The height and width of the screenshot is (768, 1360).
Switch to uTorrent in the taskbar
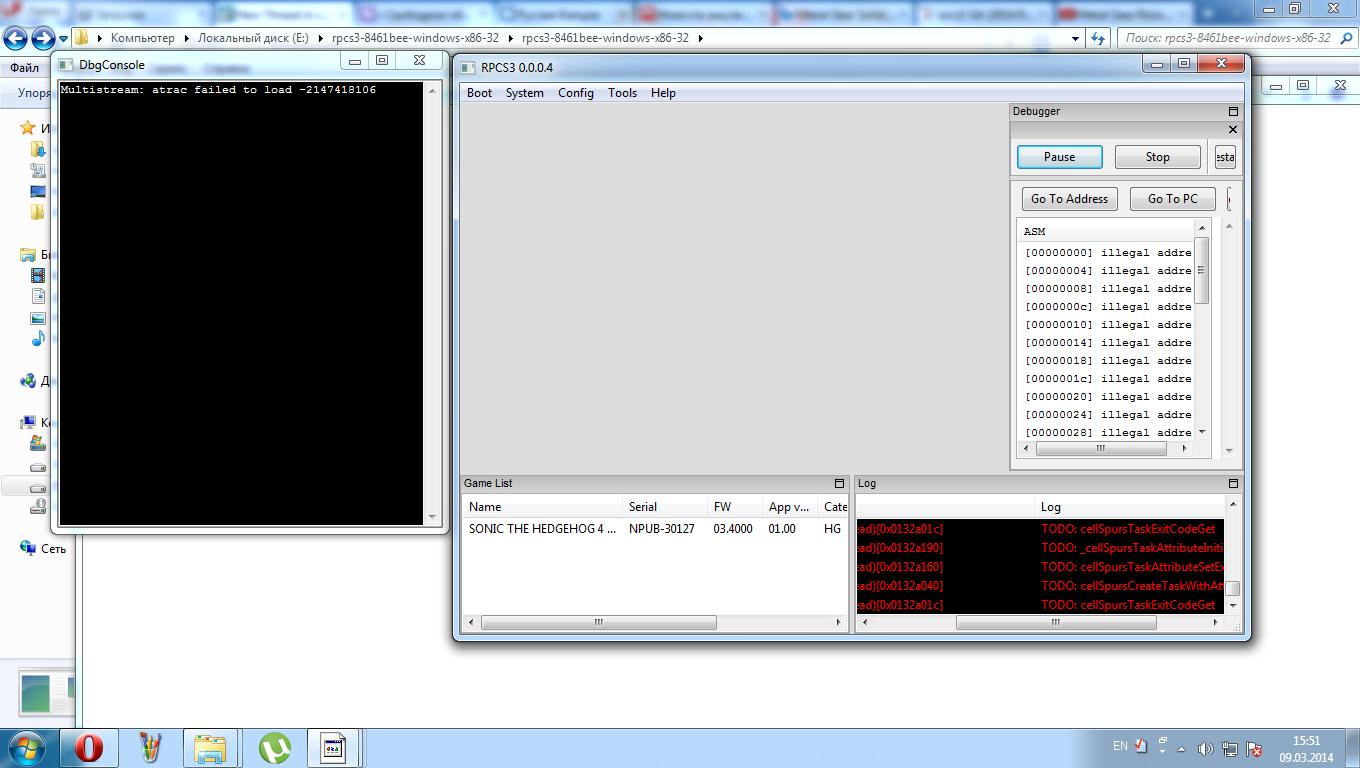coord(275,748)
